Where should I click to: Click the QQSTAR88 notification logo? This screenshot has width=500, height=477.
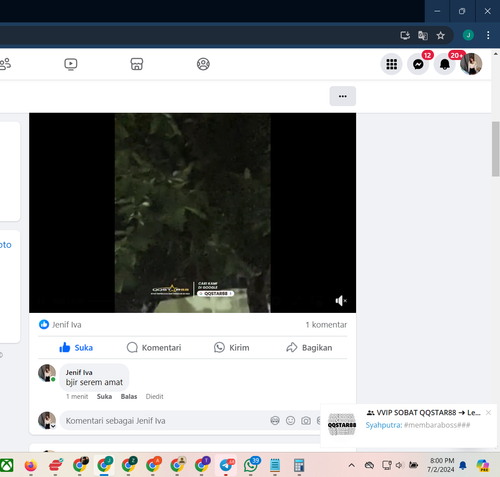click(342, 425)
